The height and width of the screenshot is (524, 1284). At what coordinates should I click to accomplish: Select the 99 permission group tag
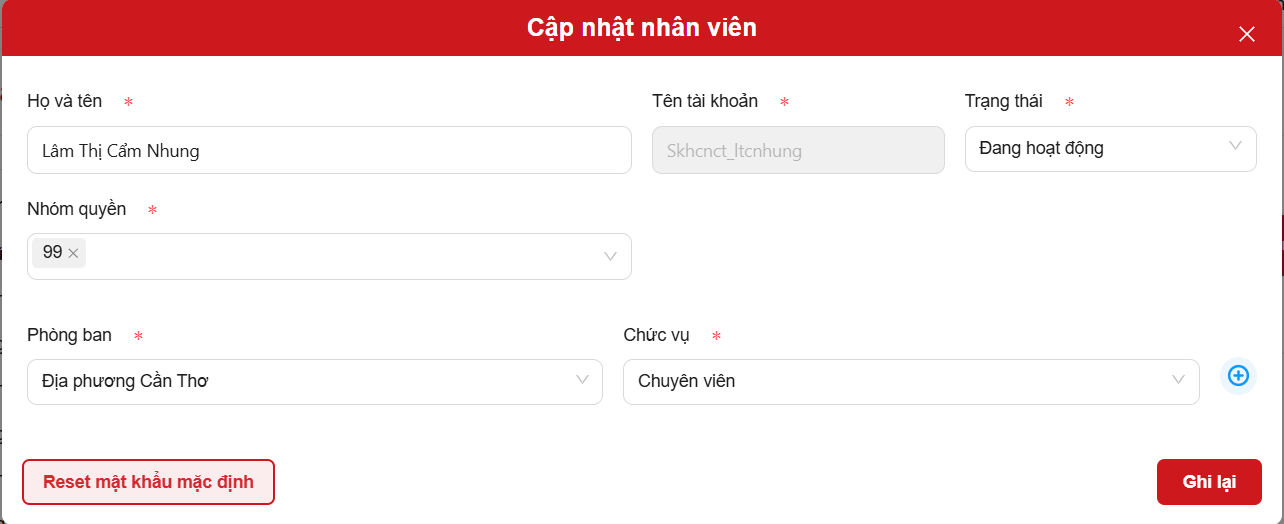(x=52, y=253)
